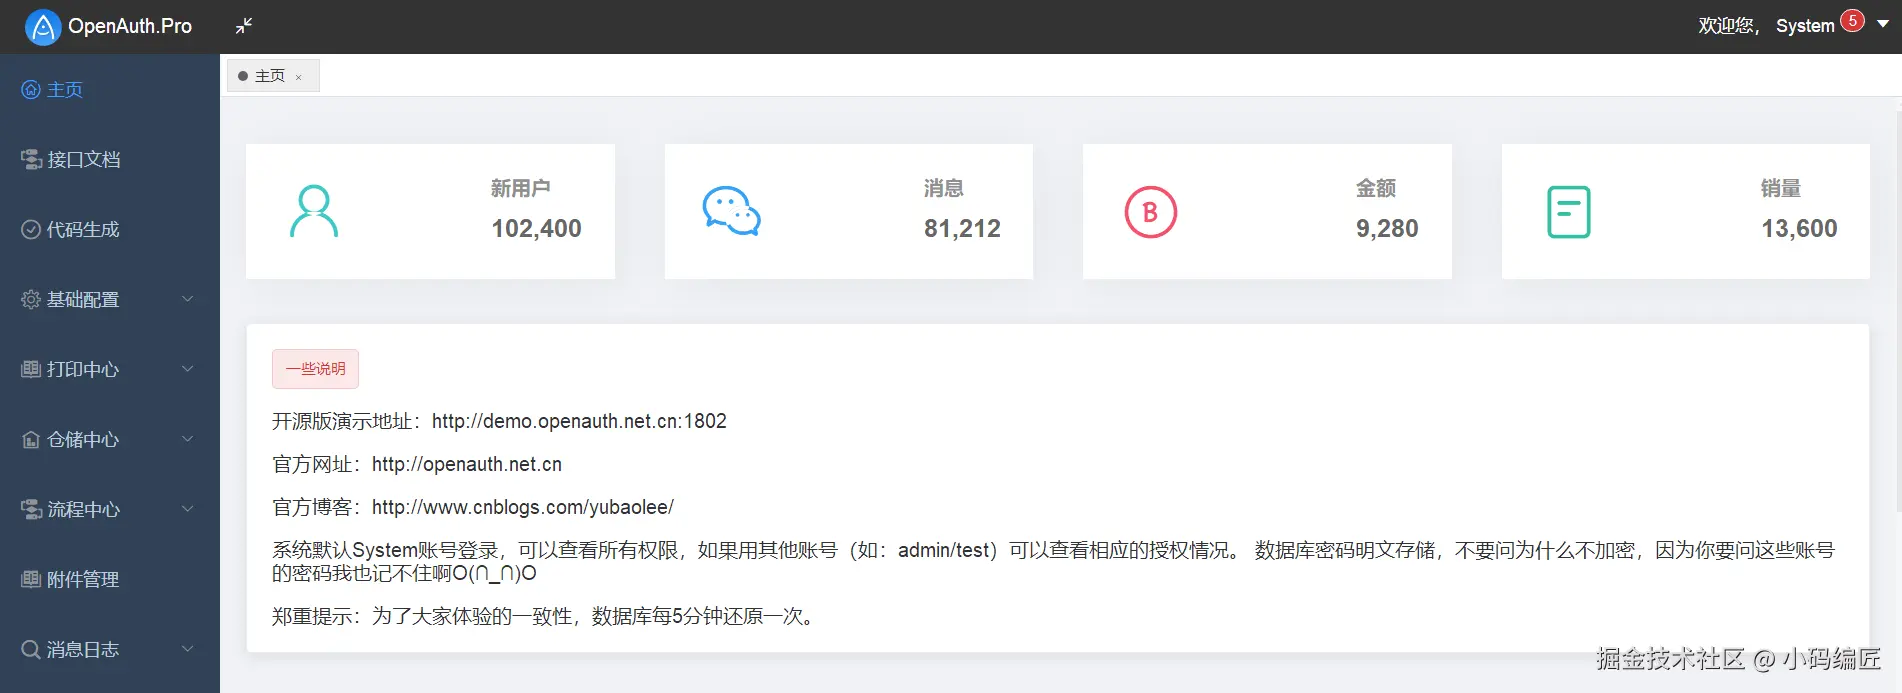Click the 金额 card label
The width and height of the screenshot is (1902, 693).
click(x=1375, y=188)
